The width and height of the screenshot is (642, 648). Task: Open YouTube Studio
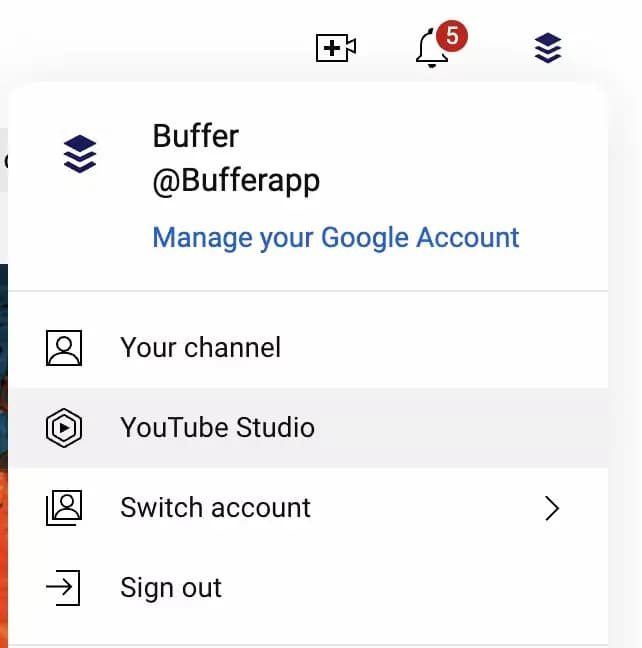pyautogui.click(x=217, y=428)
